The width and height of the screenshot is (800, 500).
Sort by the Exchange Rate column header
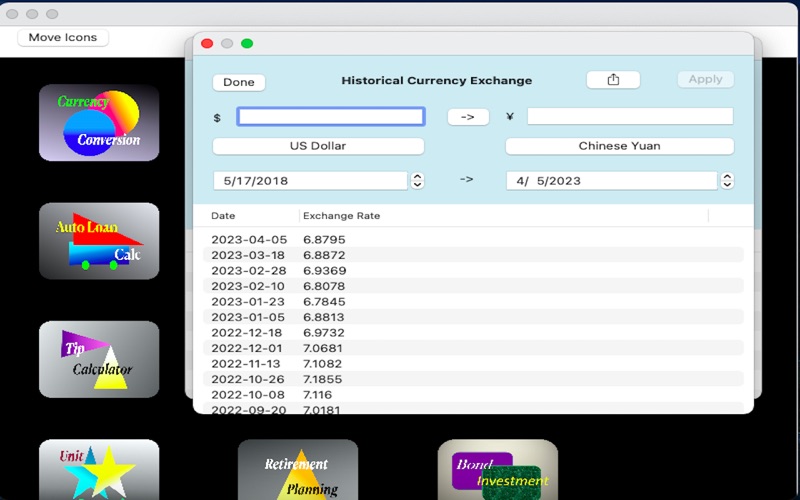click(x=341, y=216)
